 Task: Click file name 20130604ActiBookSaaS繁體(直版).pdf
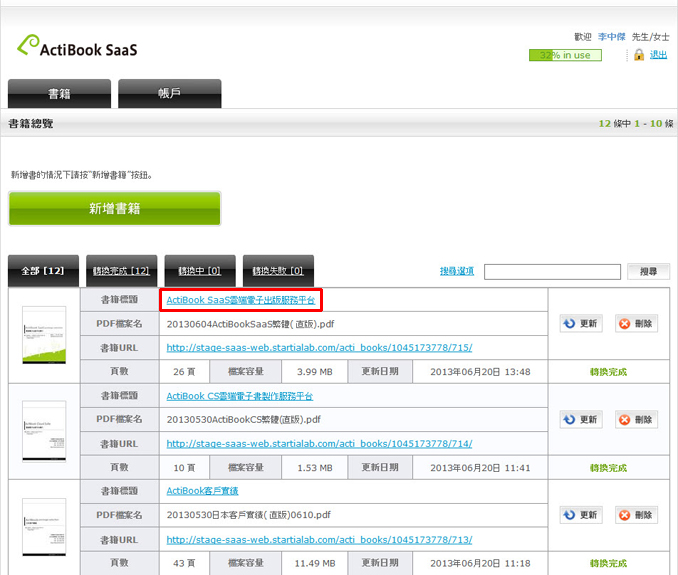250,324
